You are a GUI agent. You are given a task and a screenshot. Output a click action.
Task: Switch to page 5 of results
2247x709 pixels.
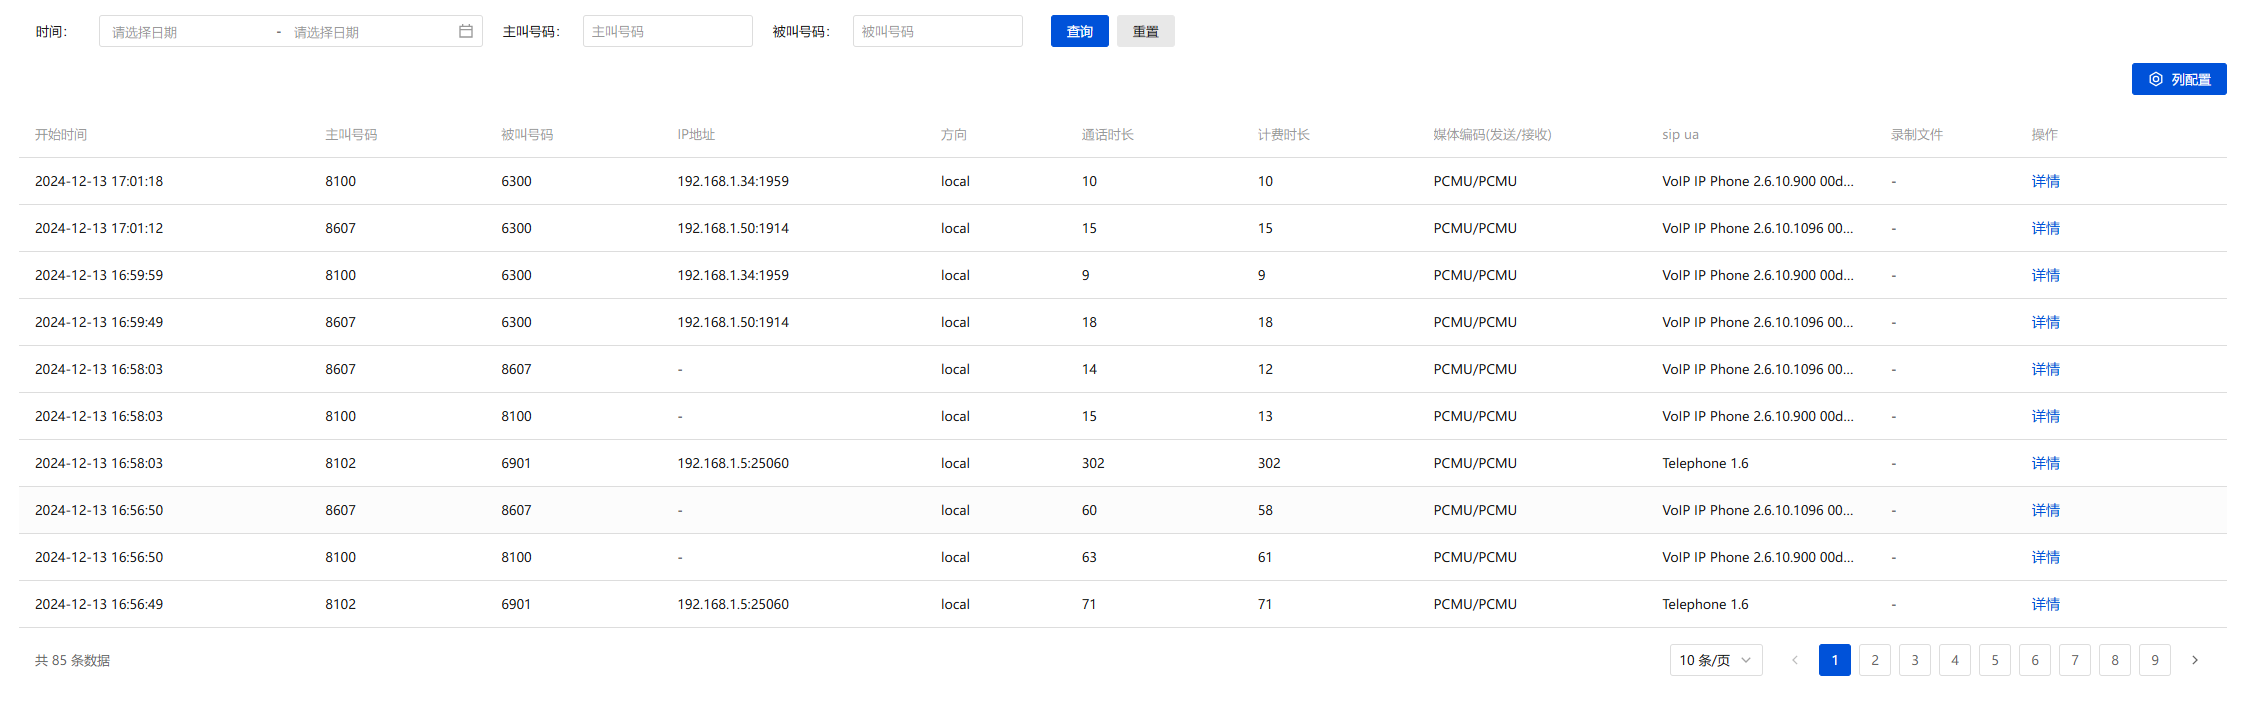point(1994,660)
